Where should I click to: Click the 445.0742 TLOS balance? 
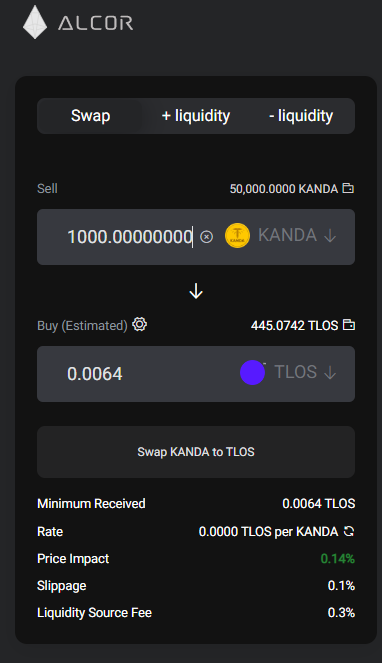pos(294,325)
